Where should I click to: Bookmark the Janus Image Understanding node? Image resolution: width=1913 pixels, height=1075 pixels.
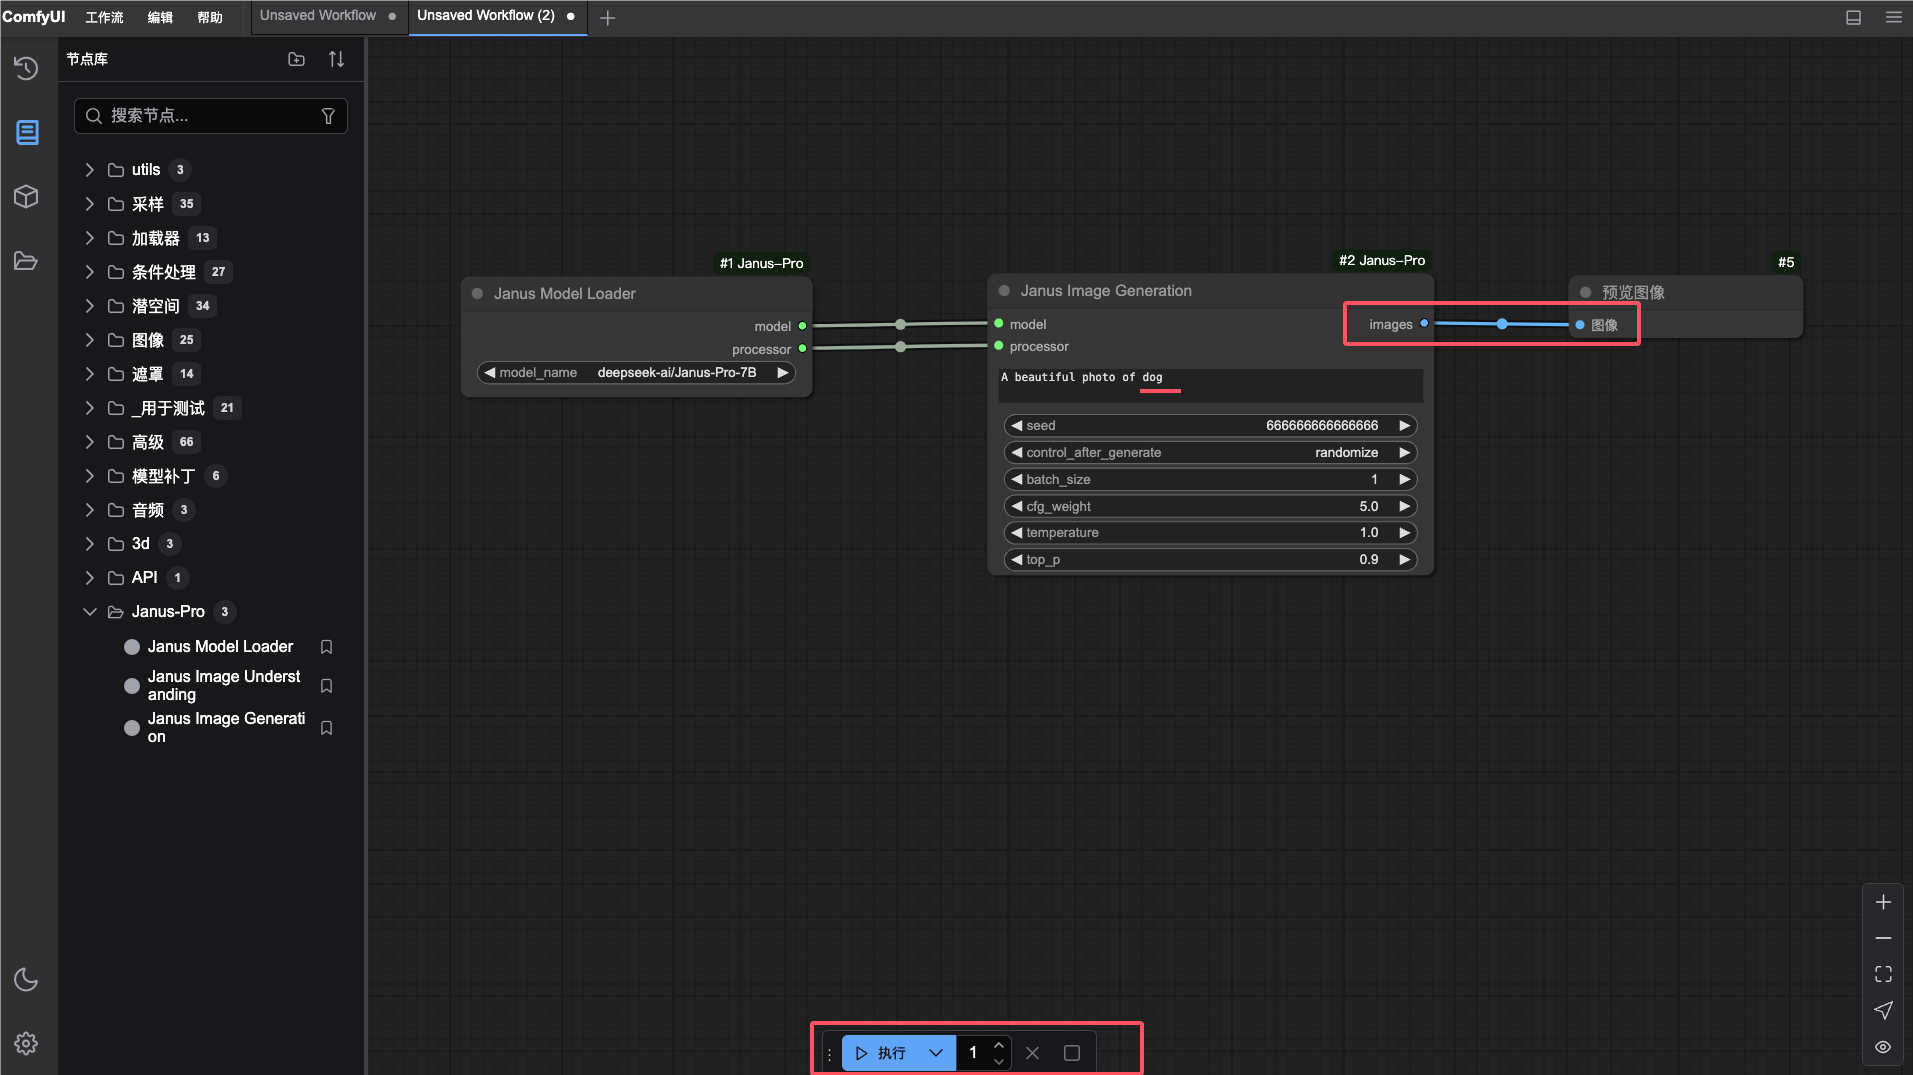coord(326,686)
